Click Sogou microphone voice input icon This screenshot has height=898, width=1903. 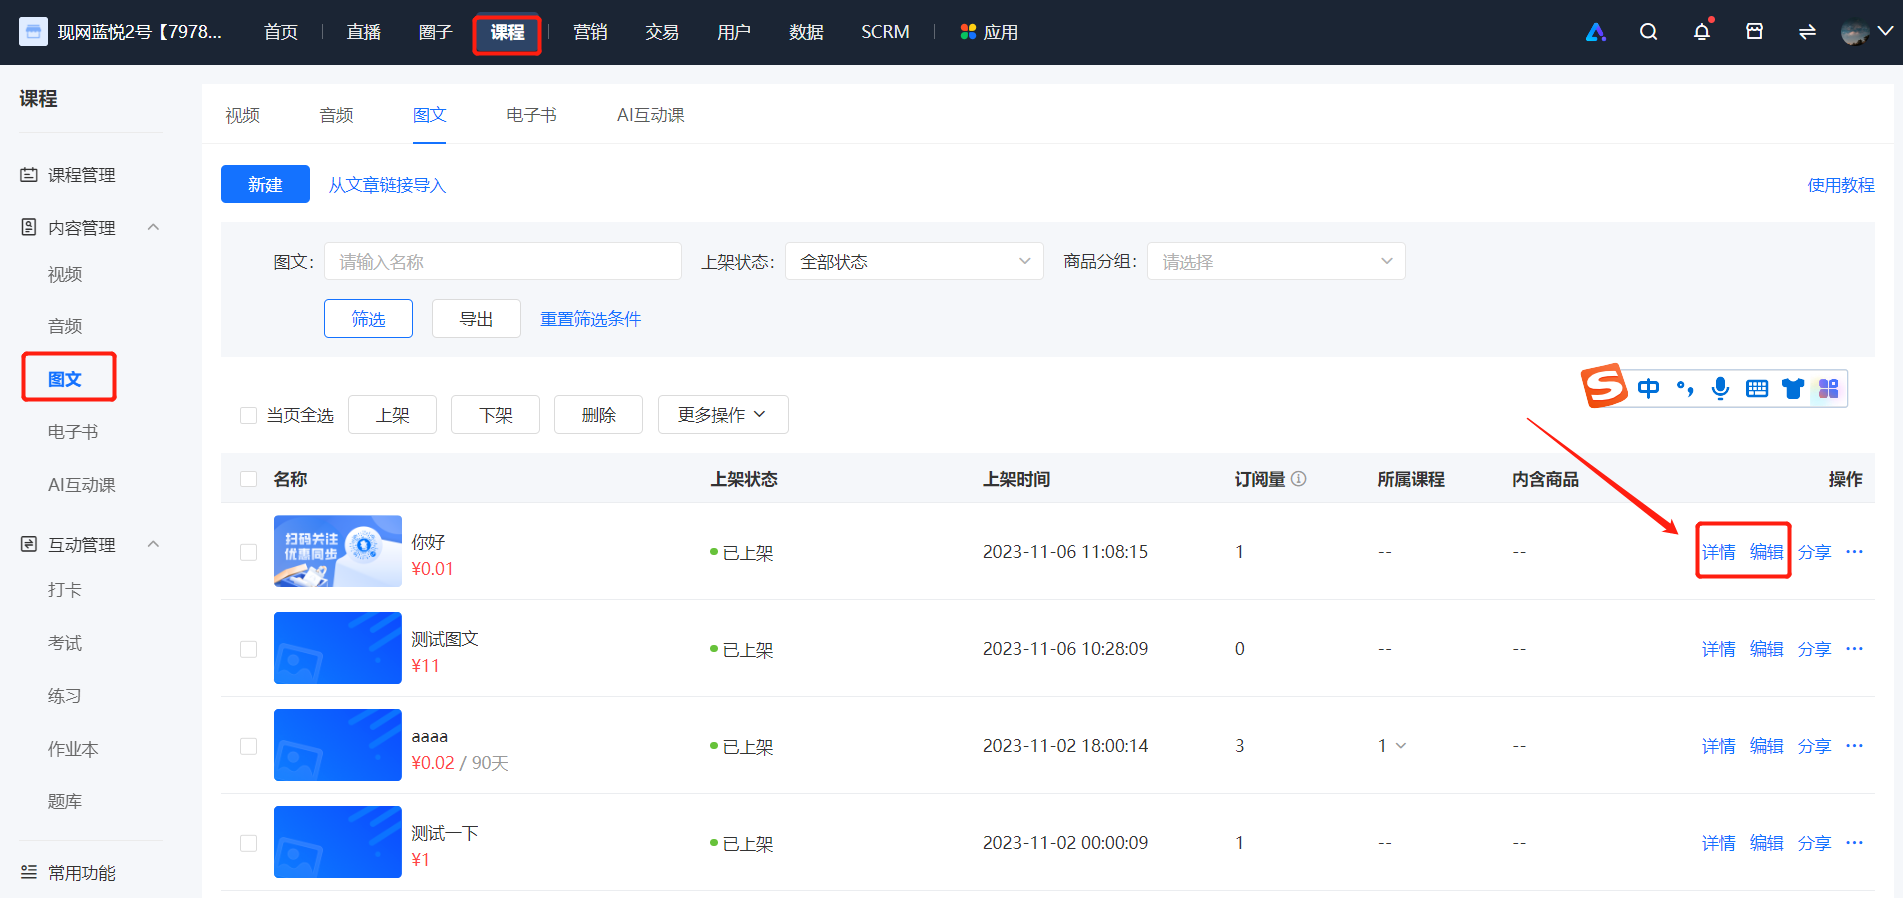click(1720, 388)
